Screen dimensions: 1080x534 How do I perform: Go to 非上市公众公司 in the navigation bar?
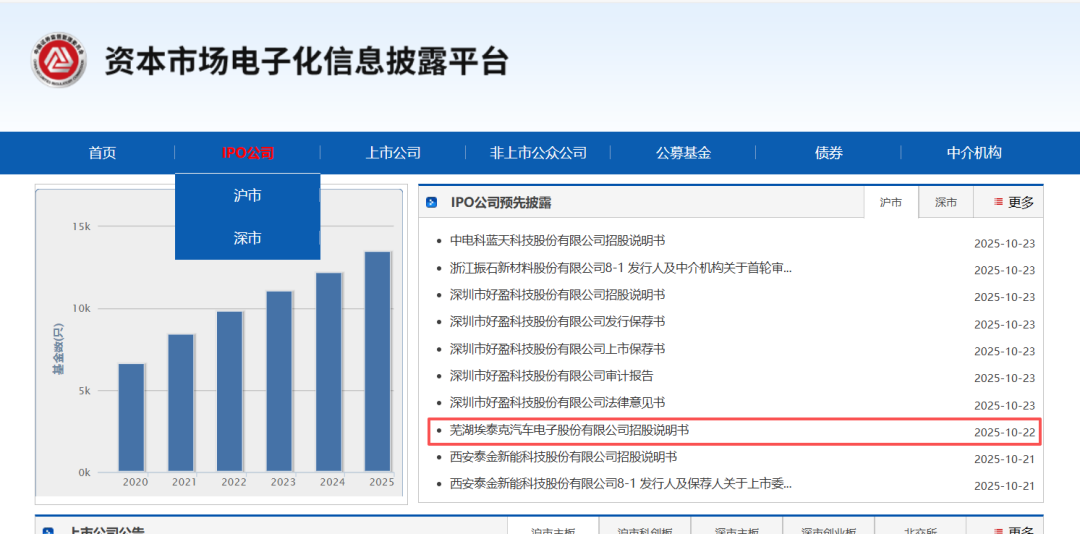point(538,153)
